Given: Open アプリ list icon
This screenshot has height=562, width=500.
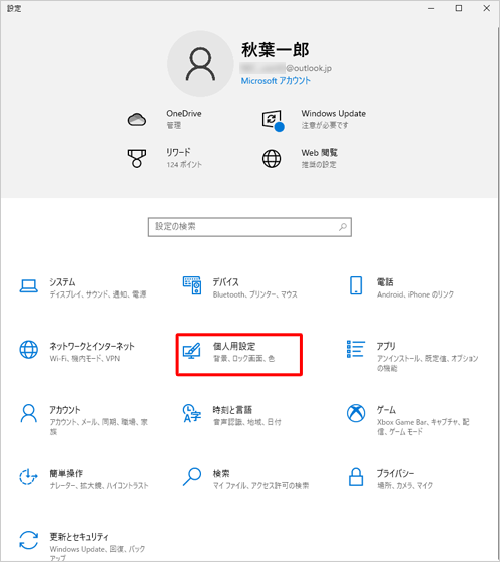Looking at the screenshot, I should pos(356,349).
